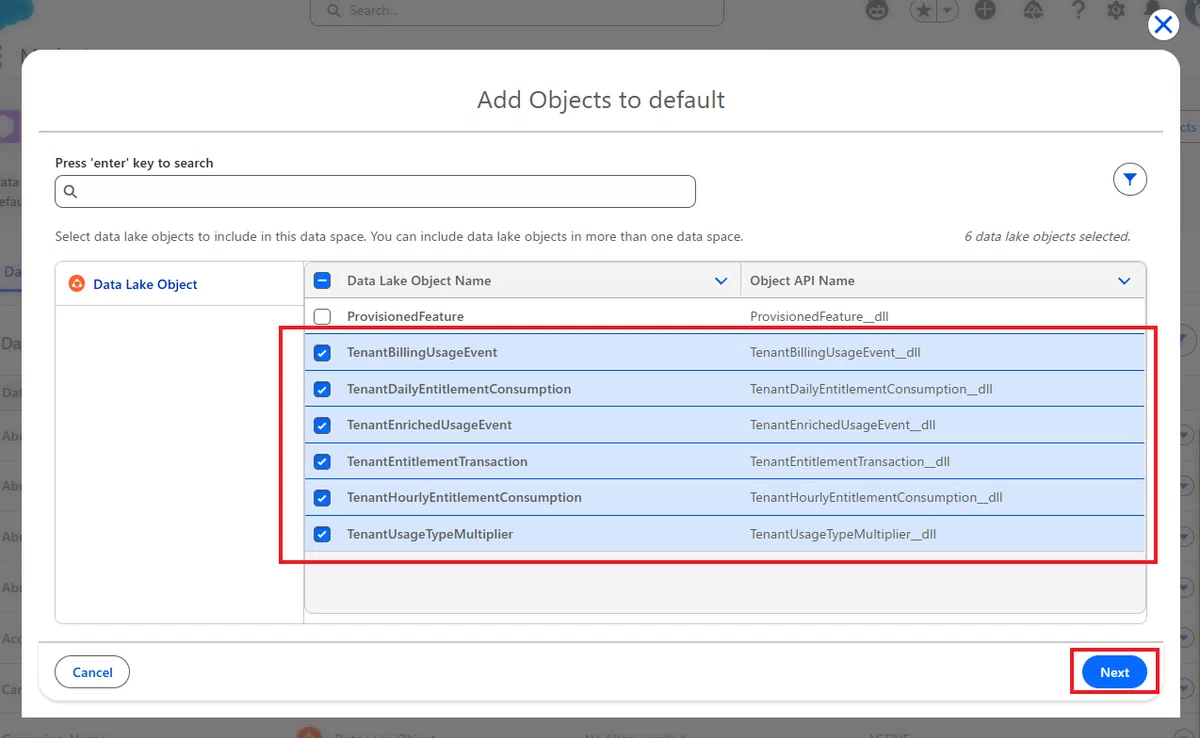Screen dimensions: 1200x738
Task: Uncheck the TenantBillingUsageEvent checkbox
Action: pyautogui.click(x=322, y=353)
